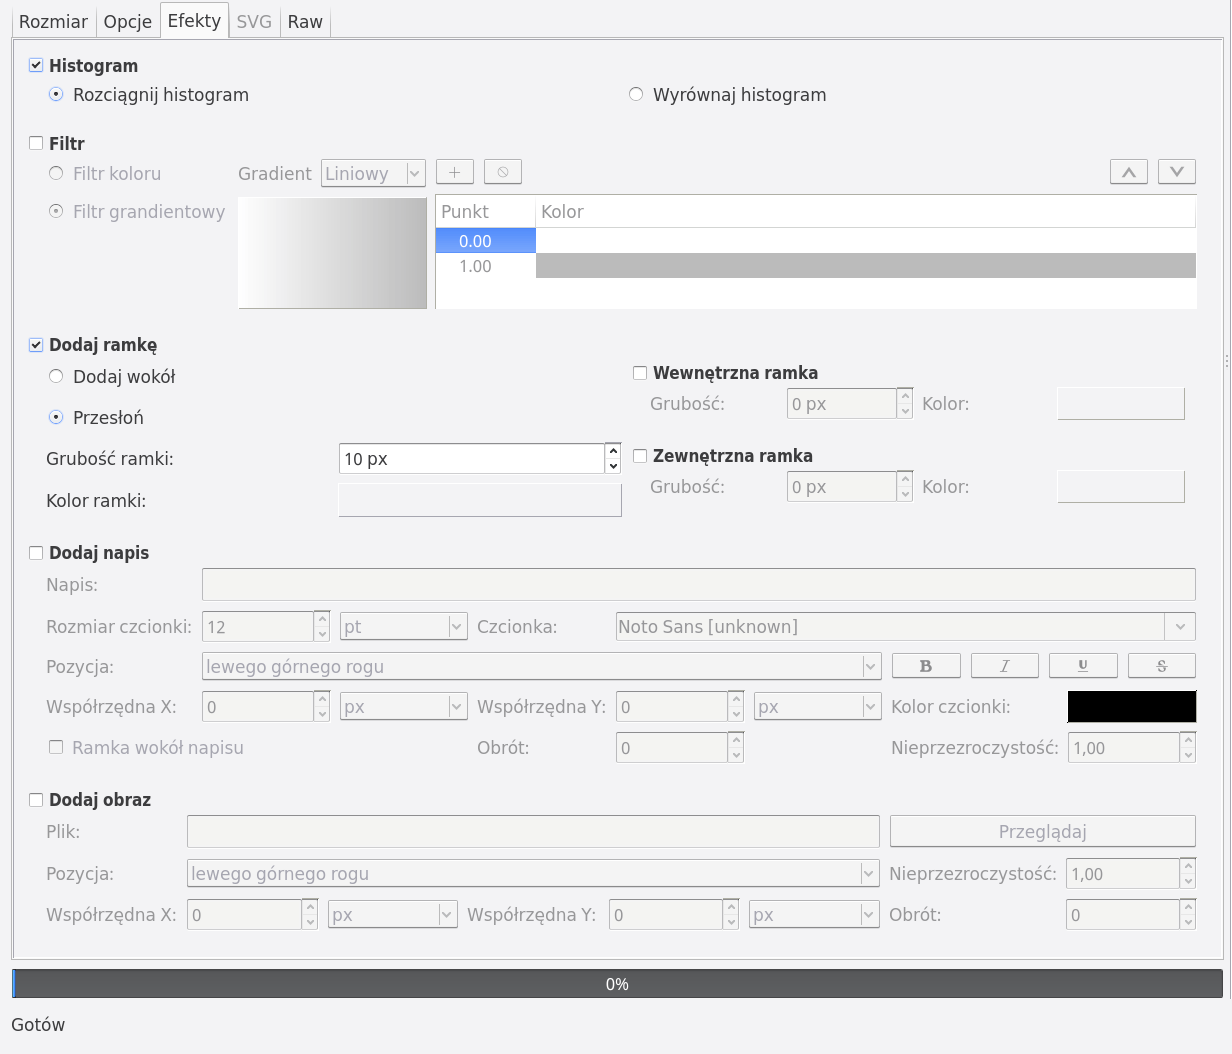Enable the Histogram checkbox
The image size is (1232, 1054).
tap(36, 65)
